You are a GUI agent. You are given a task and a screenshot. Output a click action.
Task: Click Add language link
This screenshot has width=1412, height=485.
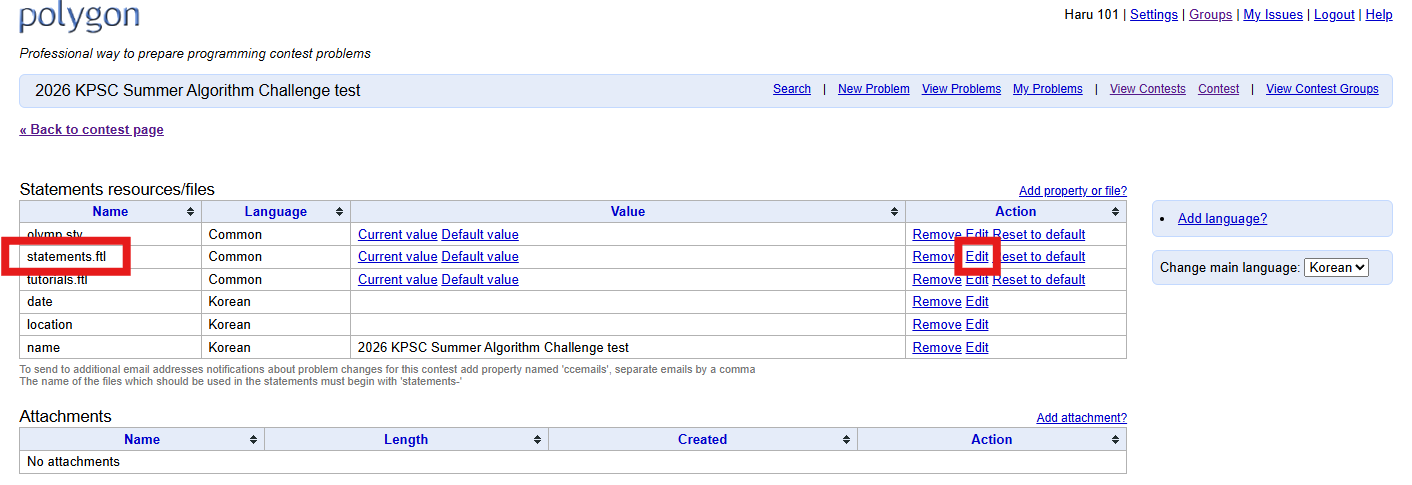(1222, 219)
